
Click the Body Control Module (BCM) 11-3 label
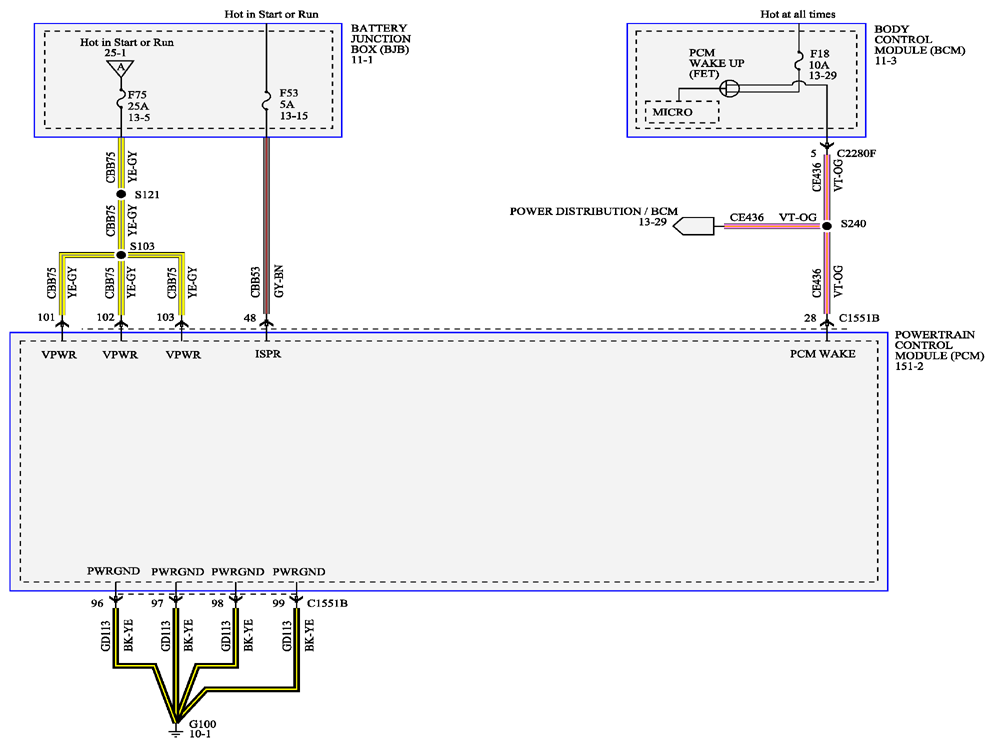(919, 45)
